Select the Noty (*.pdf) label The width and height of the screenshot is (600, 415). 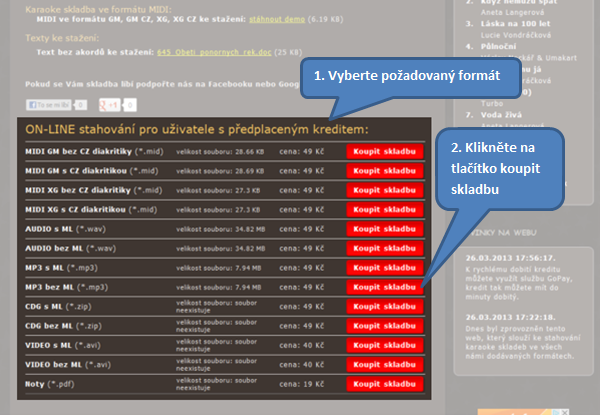click(x=50, y=384)
